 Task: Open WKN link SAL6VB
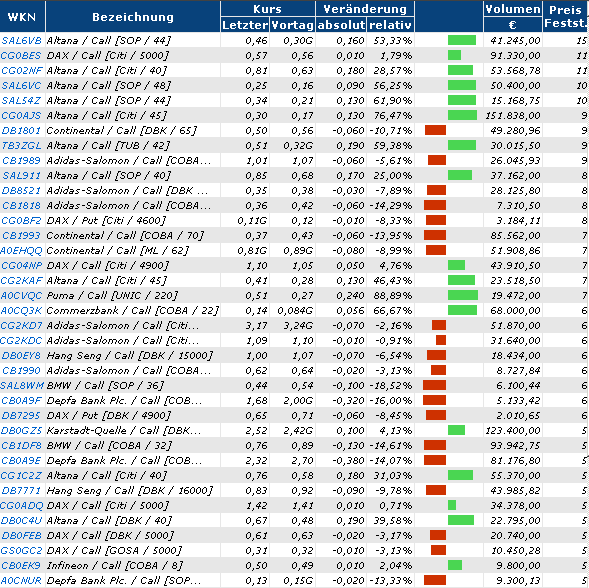(21, 40)
